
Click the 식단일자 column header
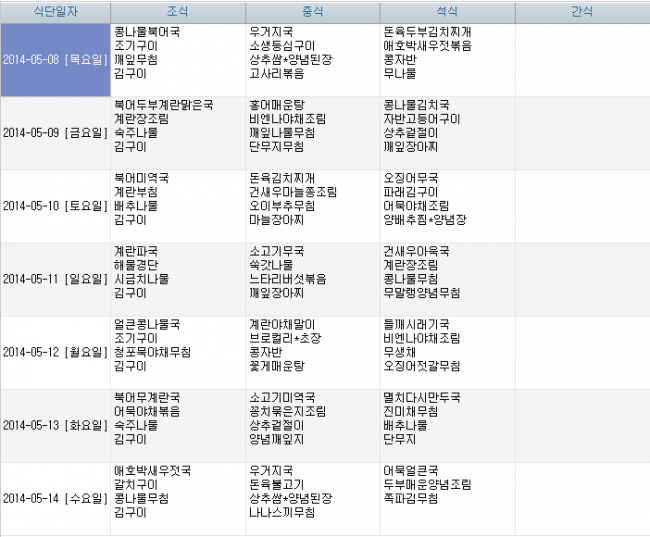[55, 12]
